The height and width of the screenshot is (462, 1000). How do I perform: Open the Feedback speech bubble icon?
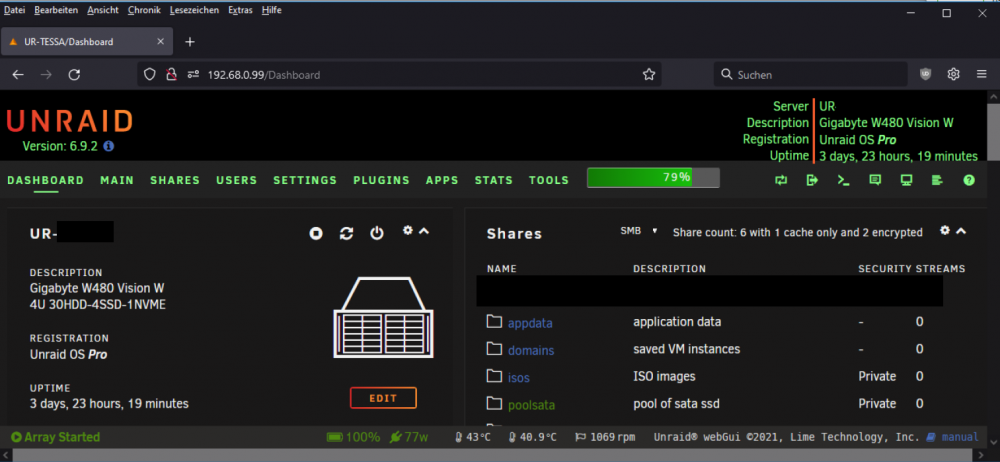tap(875, 181)
